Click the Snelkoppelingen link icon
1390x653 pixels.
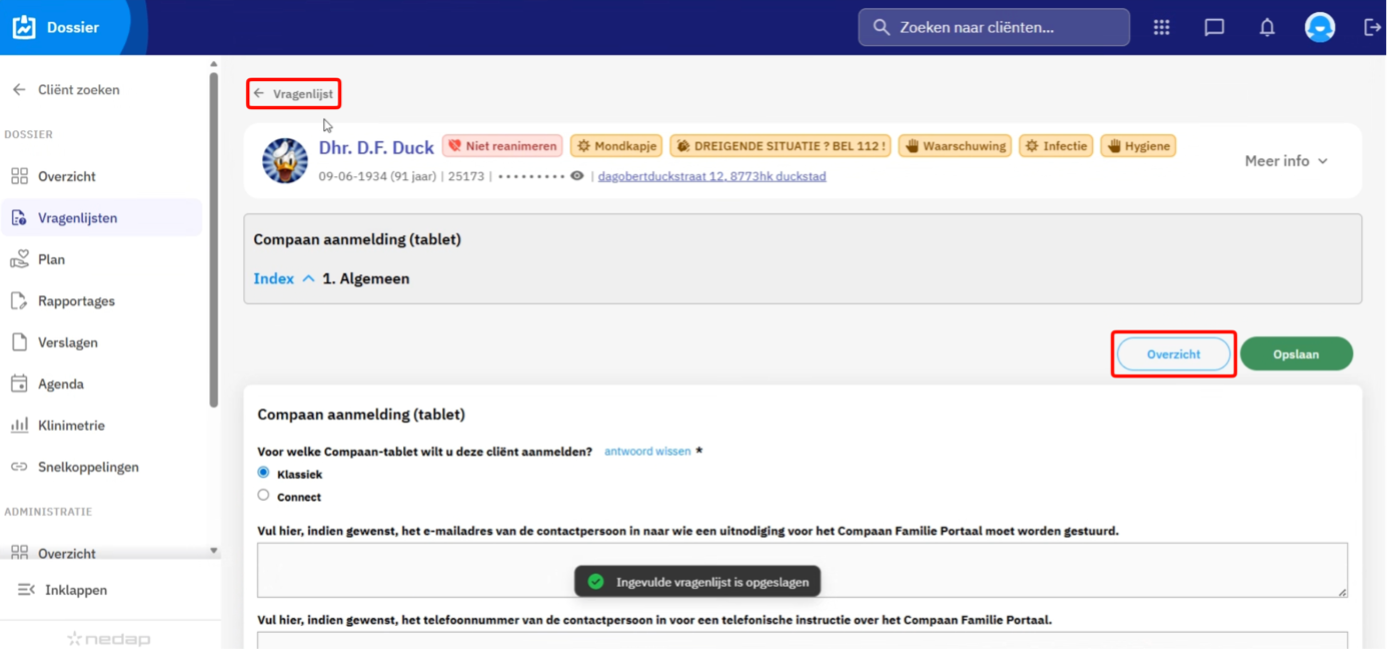pos(19,467)
